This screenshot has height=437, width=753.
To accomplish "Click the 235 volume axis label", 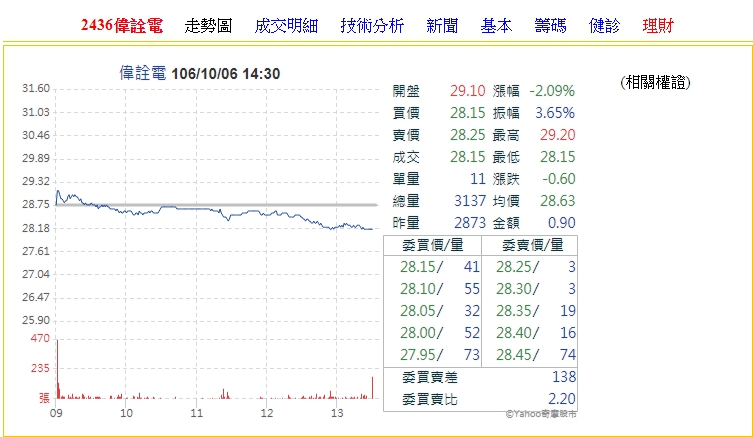I will tap(40, 368).
